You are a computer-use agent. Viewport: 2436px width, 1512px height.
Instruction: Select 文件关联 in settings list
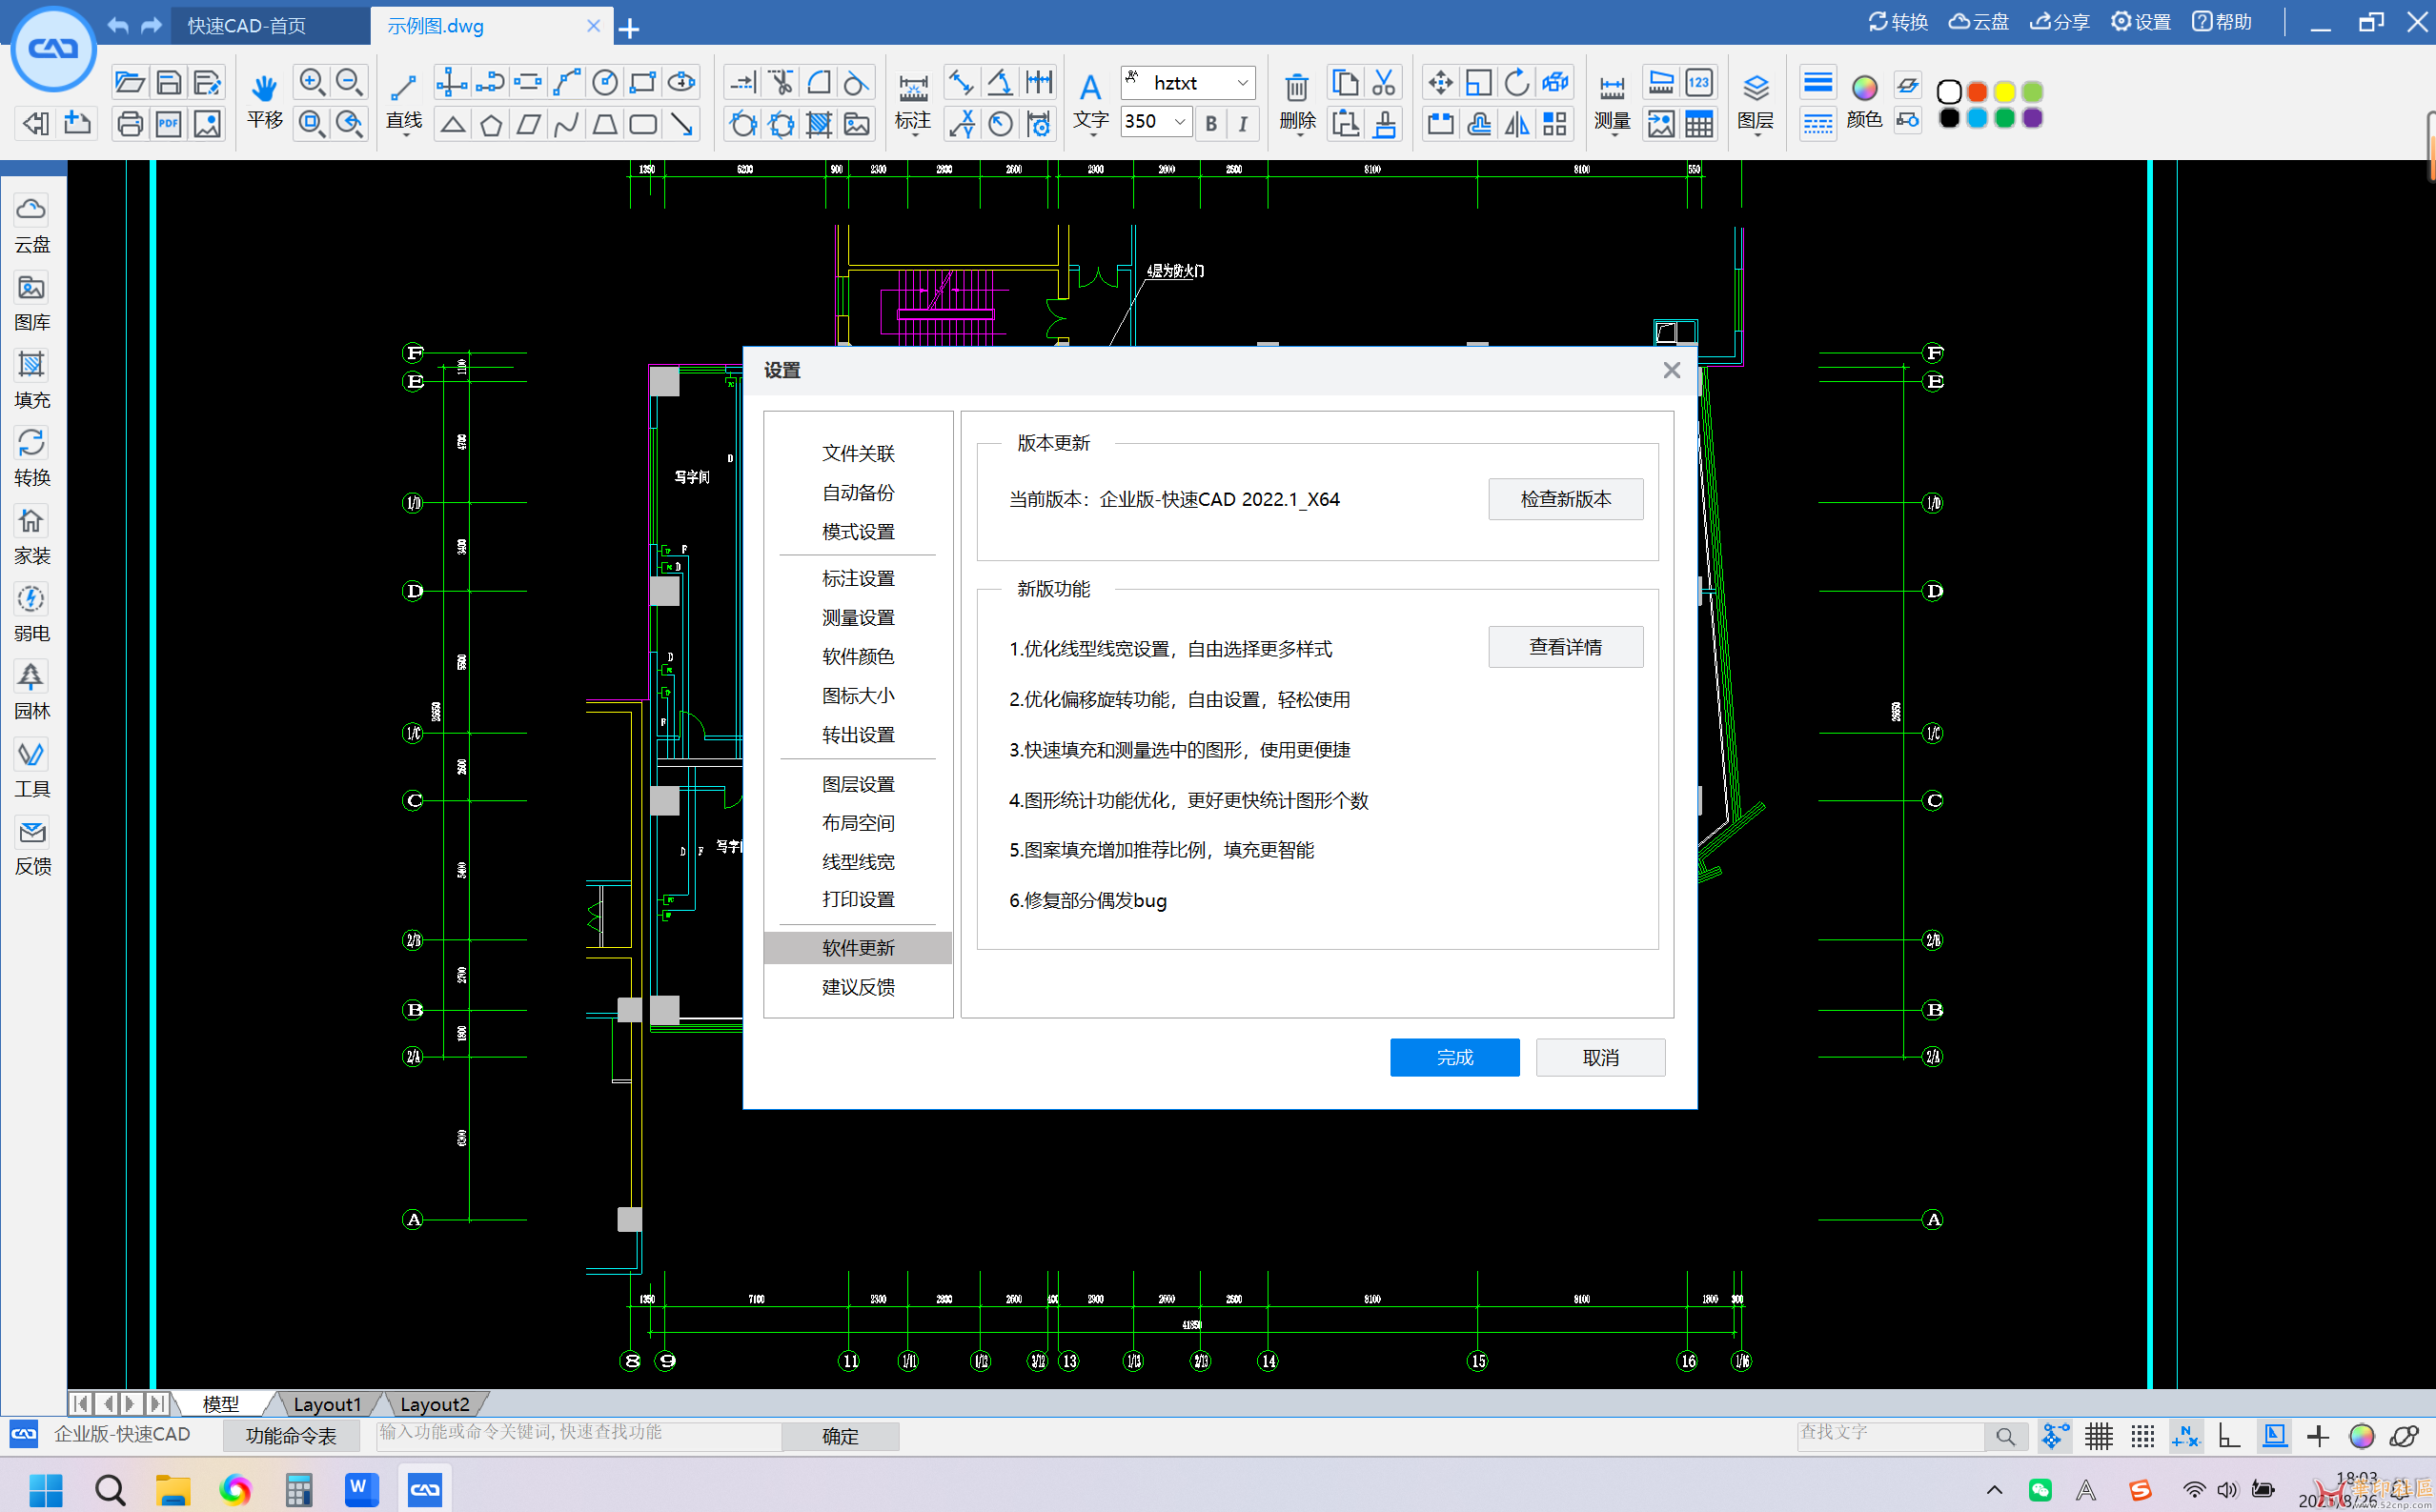pos(857,453)
